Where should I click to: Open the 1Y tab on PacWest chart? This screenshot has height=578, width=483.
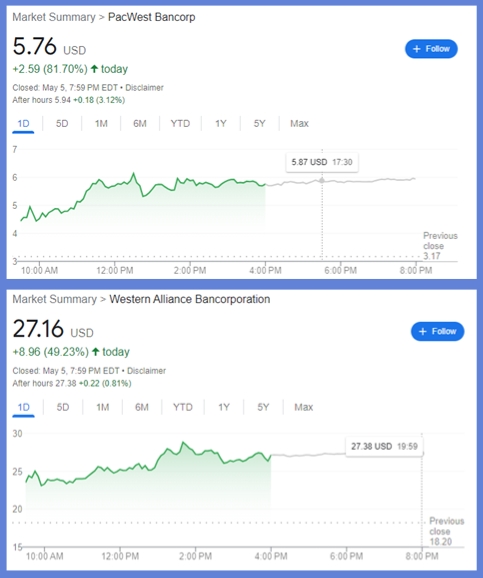click(220, 123)
